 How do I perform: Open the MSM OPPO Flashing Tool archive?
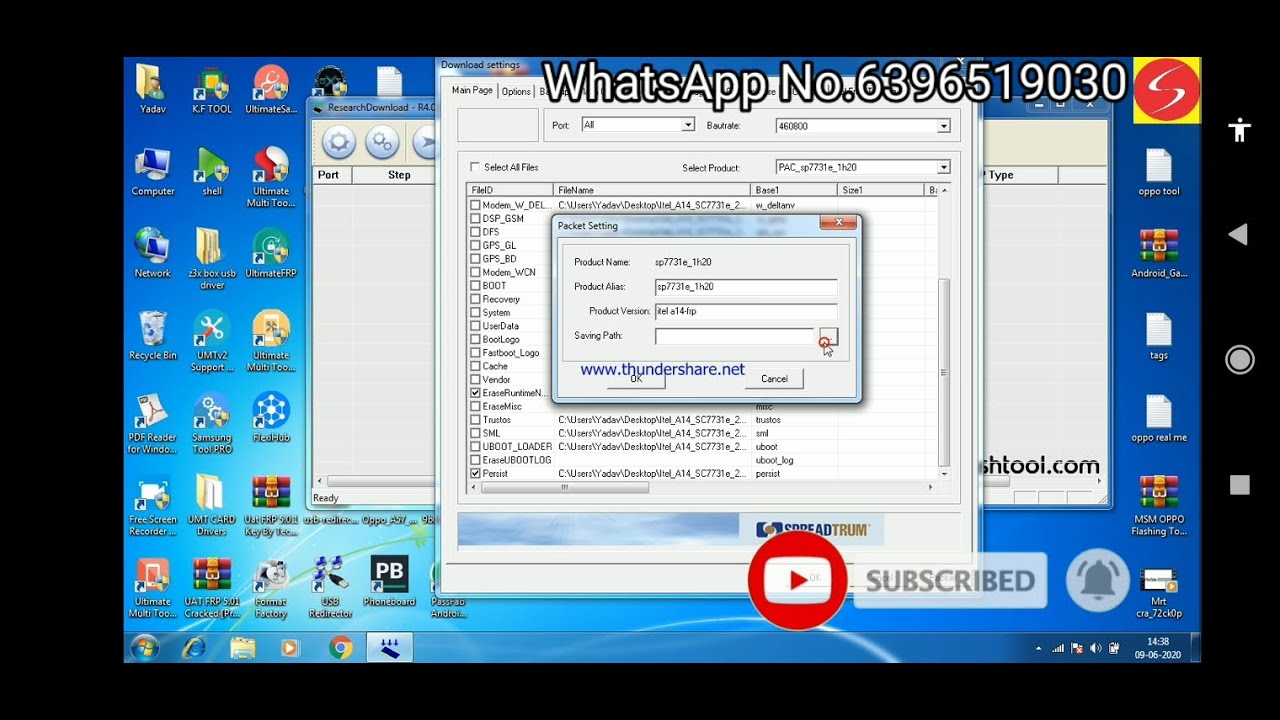(x=1158, y=506)
